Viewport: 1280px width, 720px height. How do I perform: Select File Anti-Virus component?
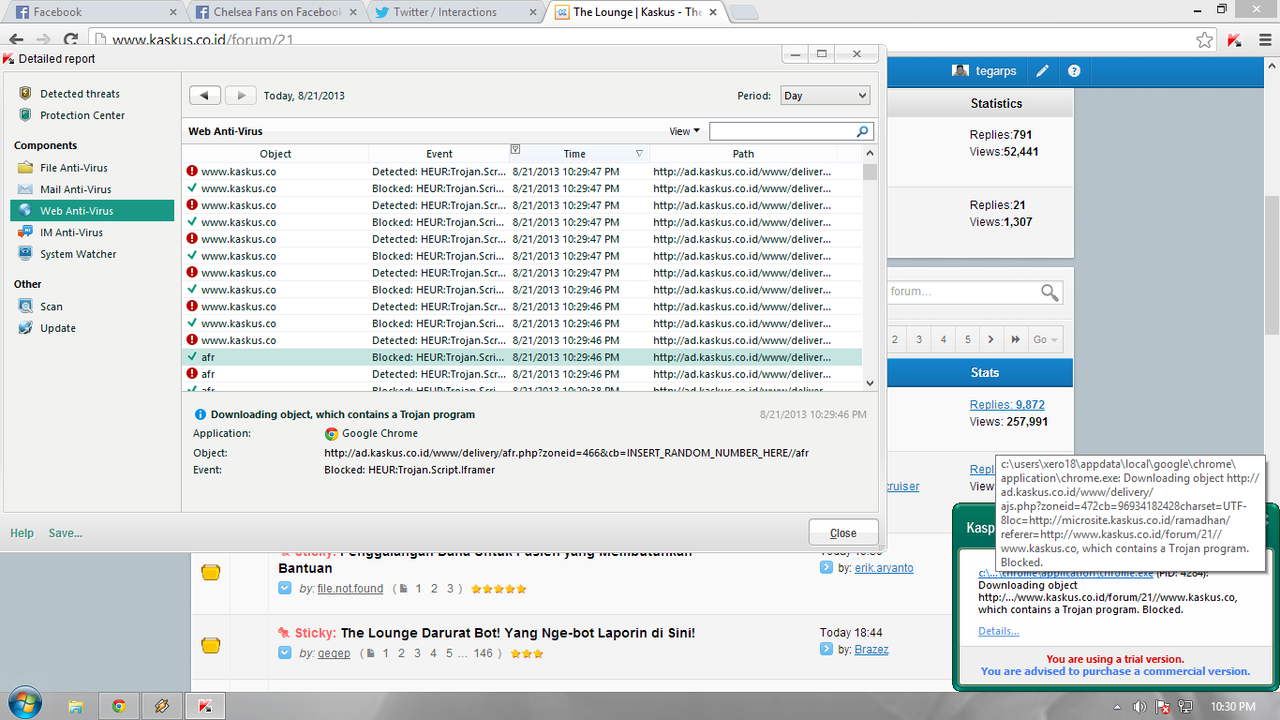73,168
